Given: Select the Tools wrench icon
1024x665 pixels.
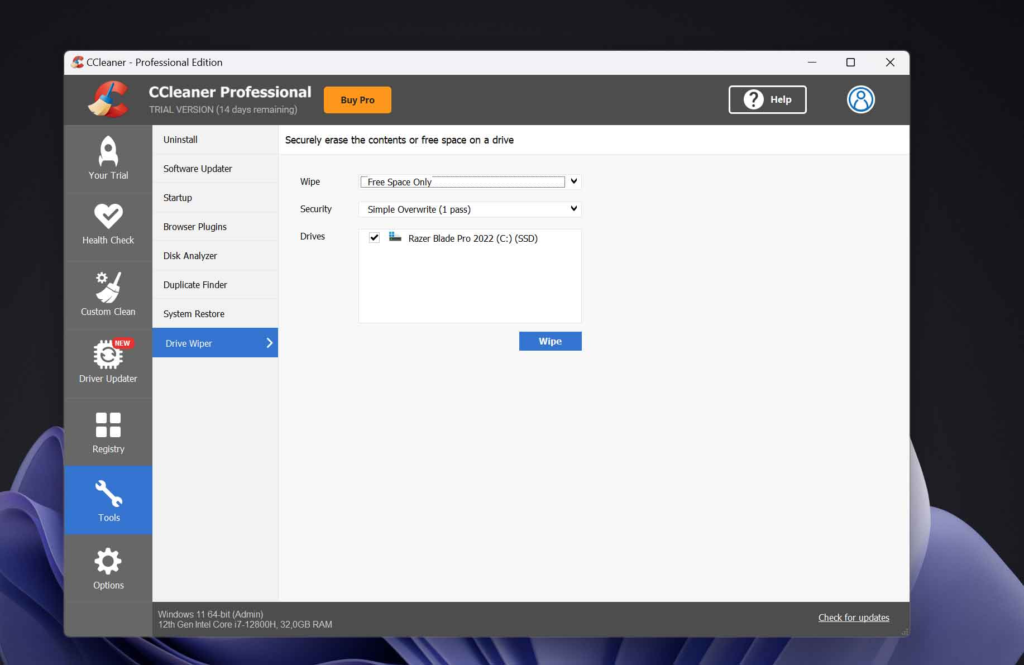Looking at the screenshot, I should point(108,493).
